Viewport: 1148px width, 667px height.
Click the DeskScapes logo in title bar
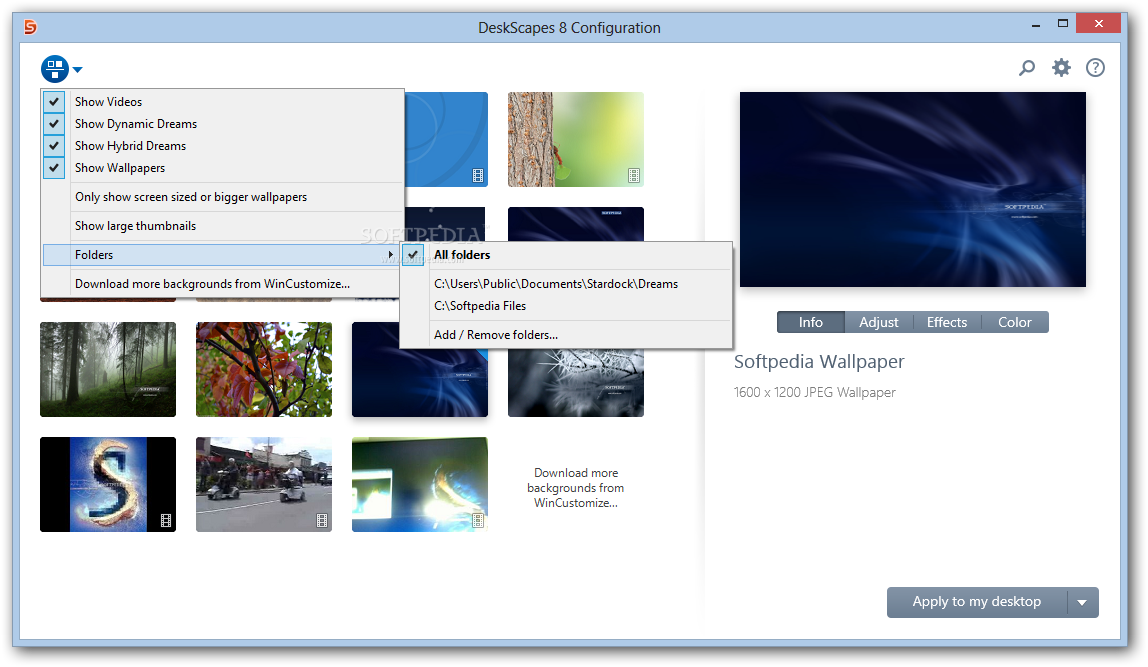30,27
